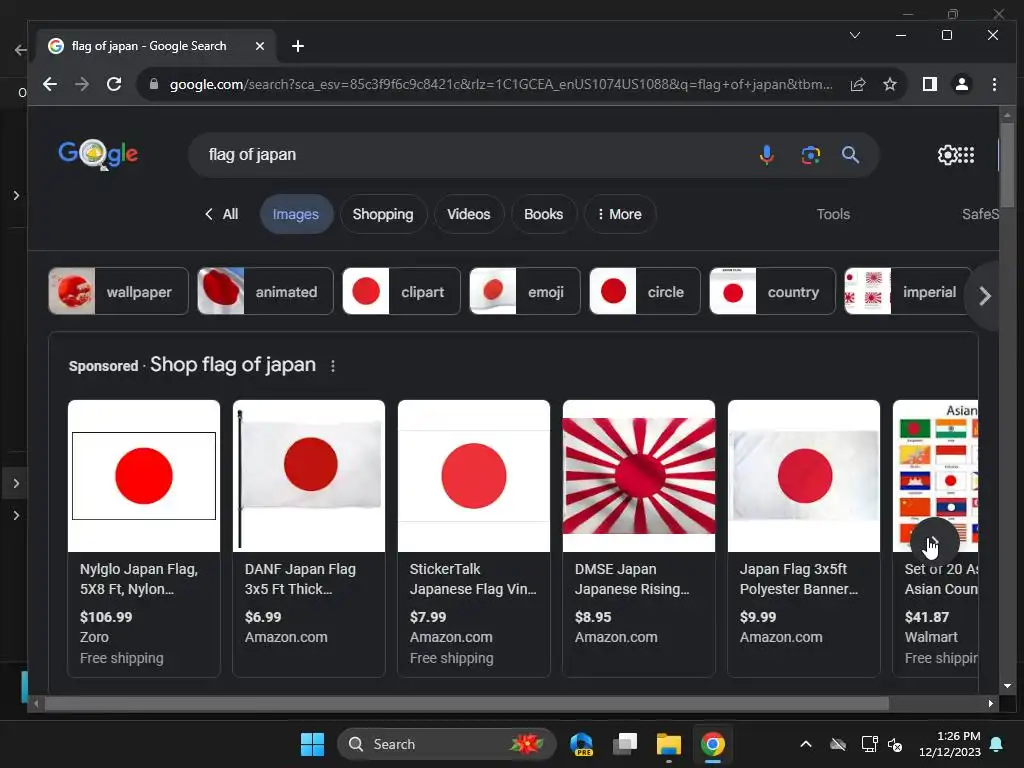The width and height of the screenshot is (1024, 768).
Task: Start voice search with microphone icon
Action: tap(767, 155)
